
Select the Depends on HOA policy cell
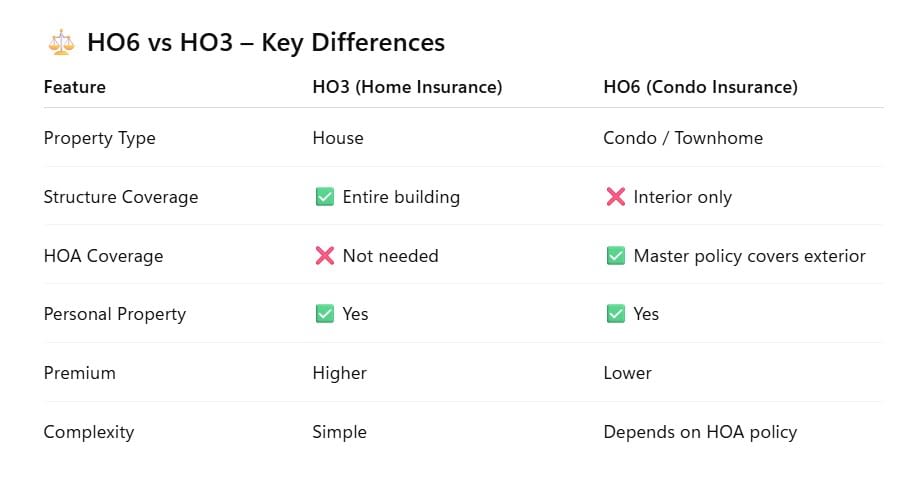(x=700, y=432)
